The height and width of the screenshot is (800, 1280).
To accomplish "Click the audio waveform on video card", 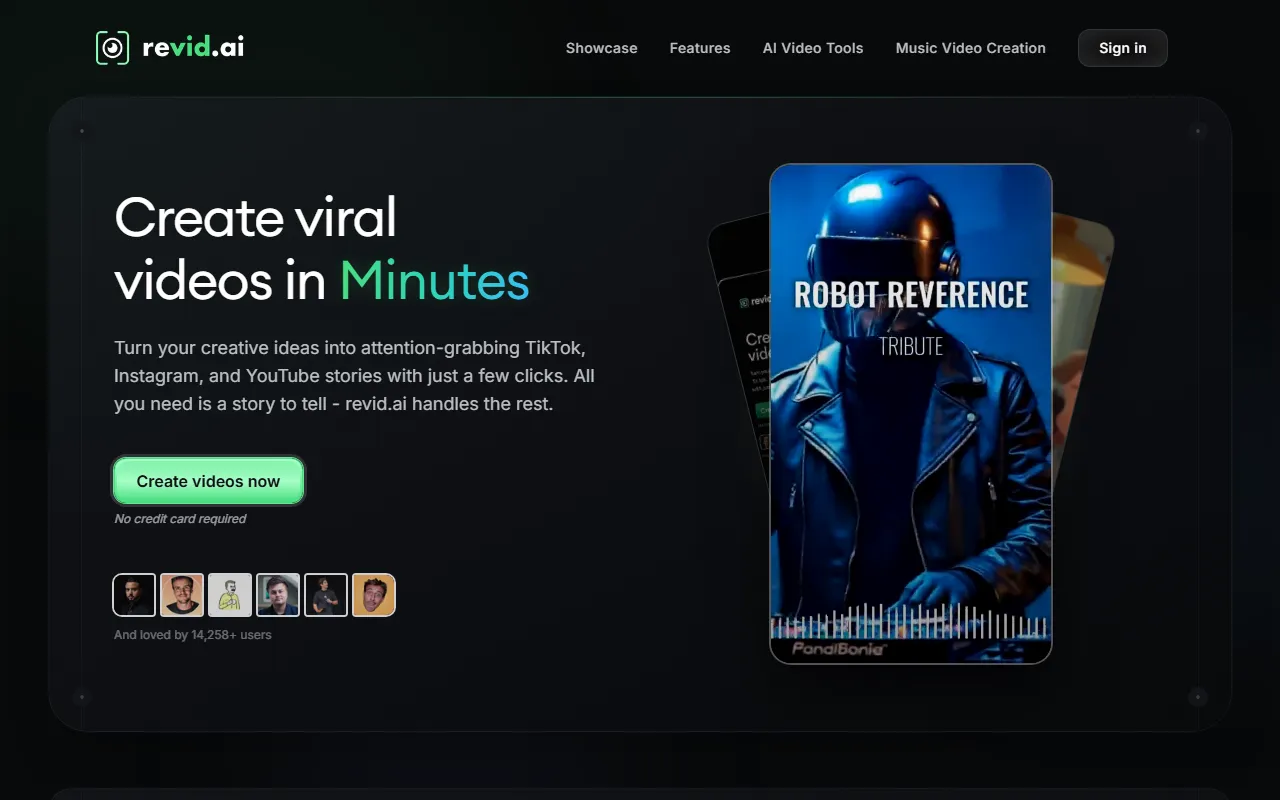I will [910, 622].
